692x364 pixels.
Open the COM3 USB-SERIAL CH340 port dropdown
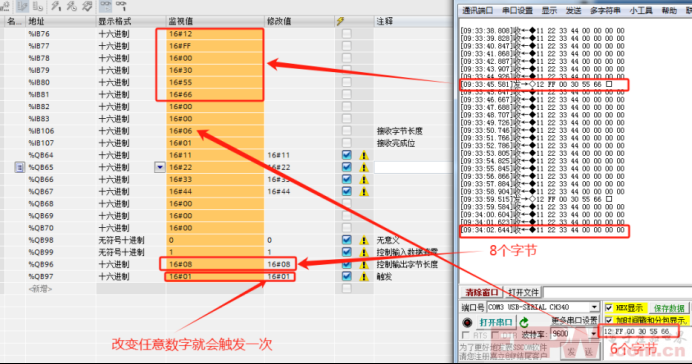[594, 307]
